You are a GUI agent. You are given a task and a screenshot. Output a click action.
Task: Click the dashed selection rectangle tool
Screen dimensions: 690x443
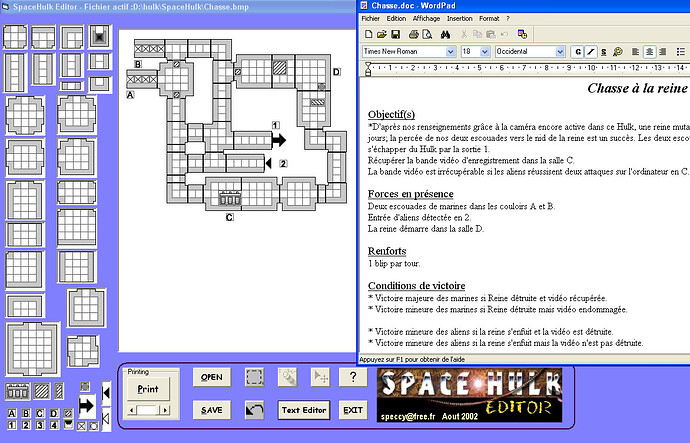click(x=255, y=377)
